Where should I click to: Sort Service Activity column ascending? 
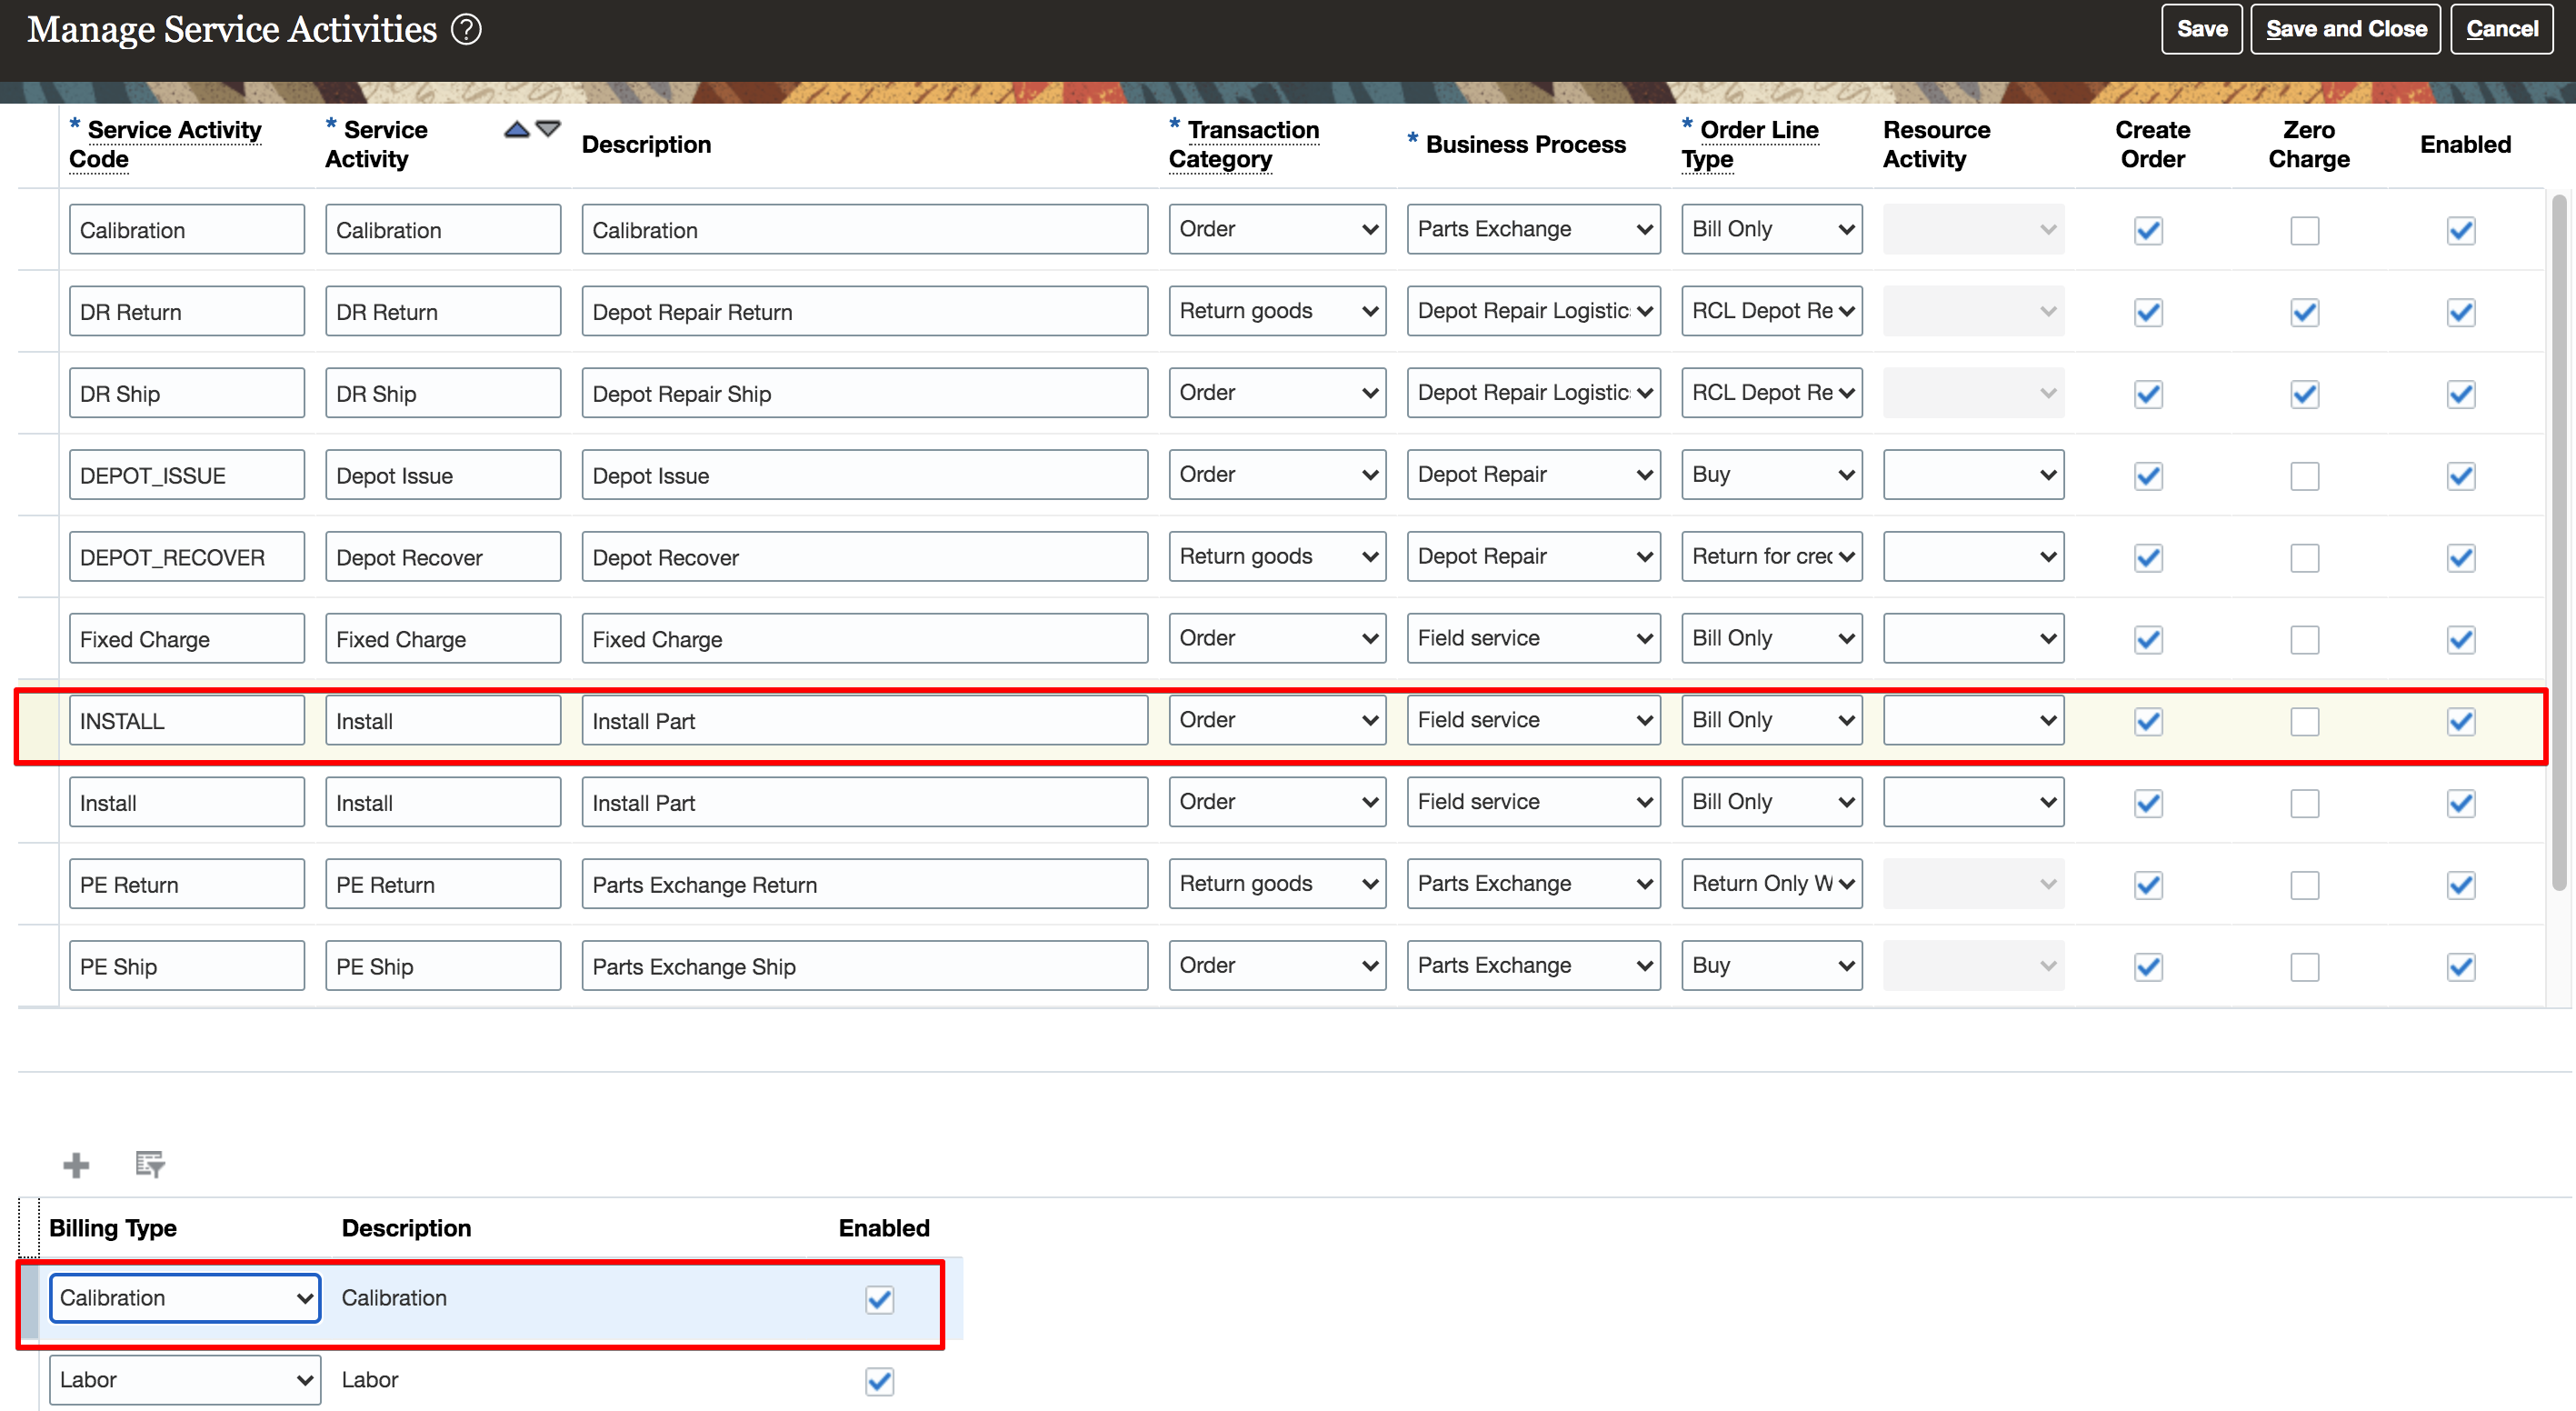coord(516,129)
